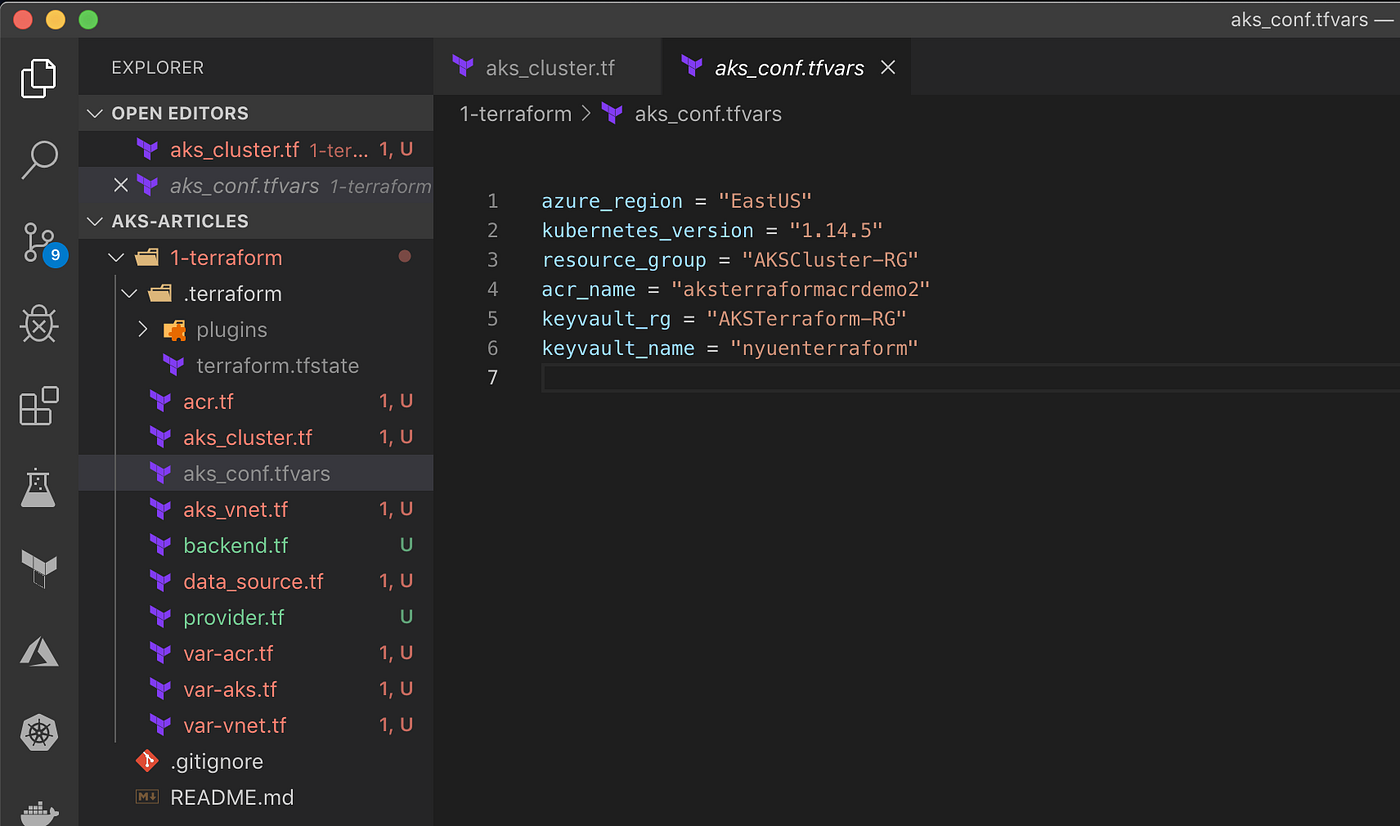
Task: Open the Kubernetes view in activity bar
Action: [x=39, y=734]
